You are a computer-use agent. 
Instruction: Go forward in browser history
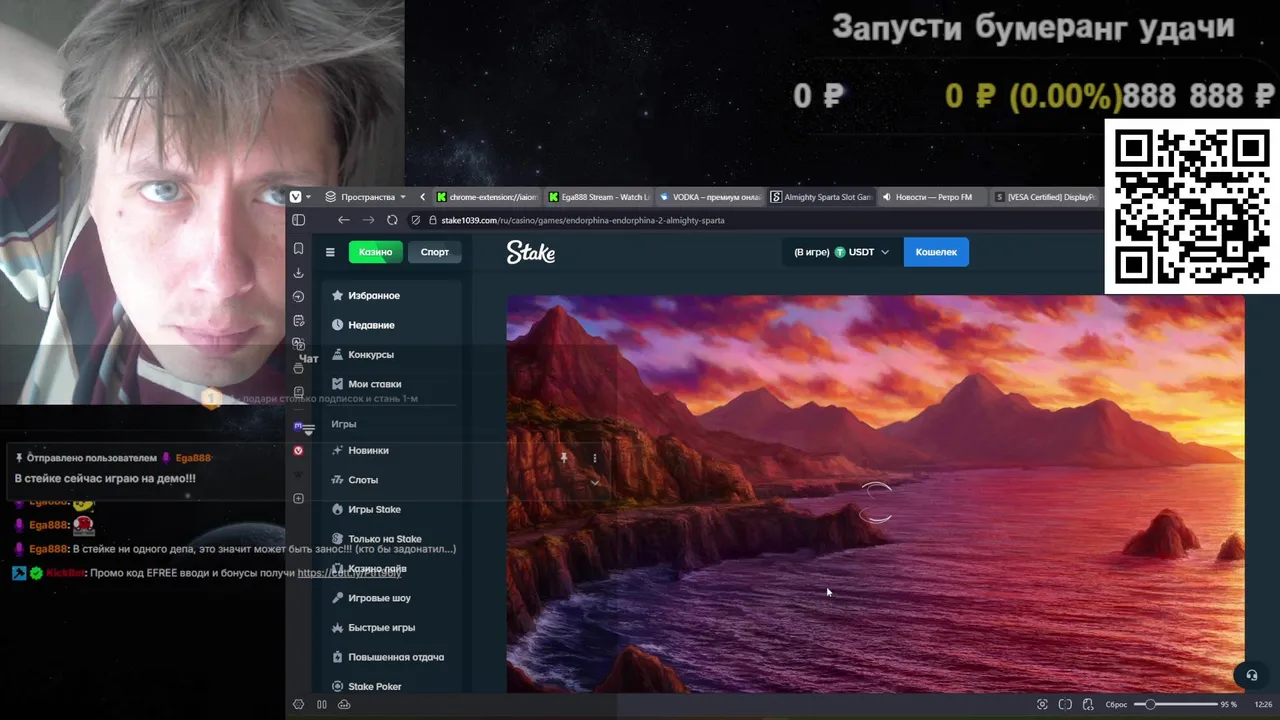368,220
